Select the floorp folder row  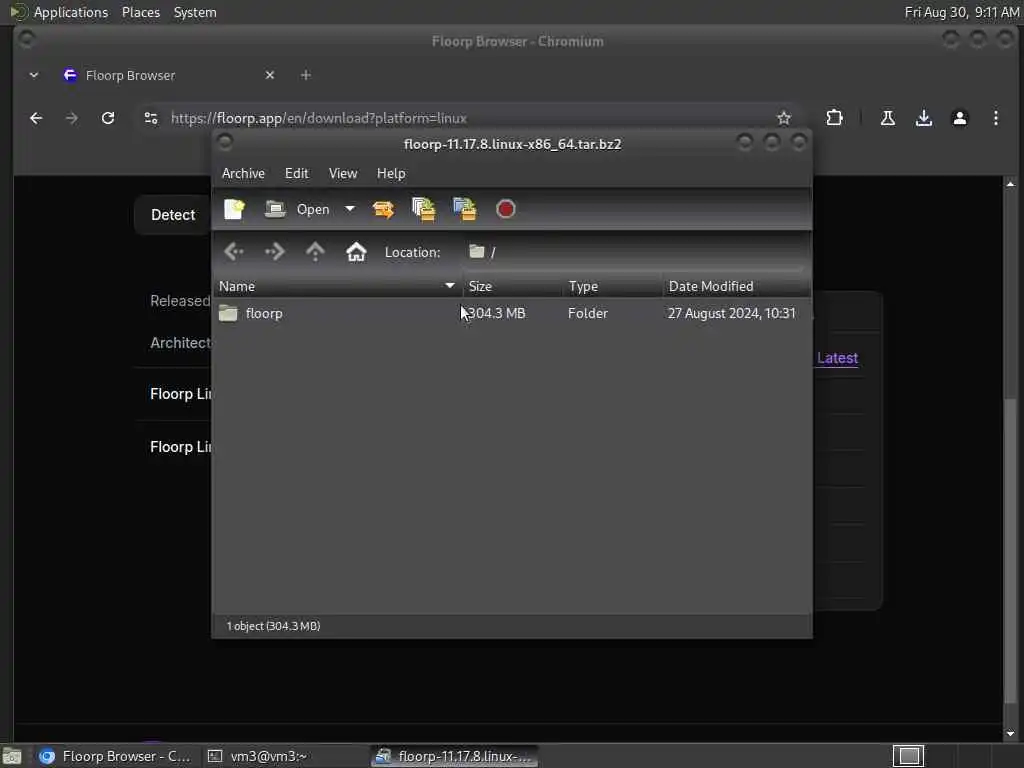coord(512,313)
